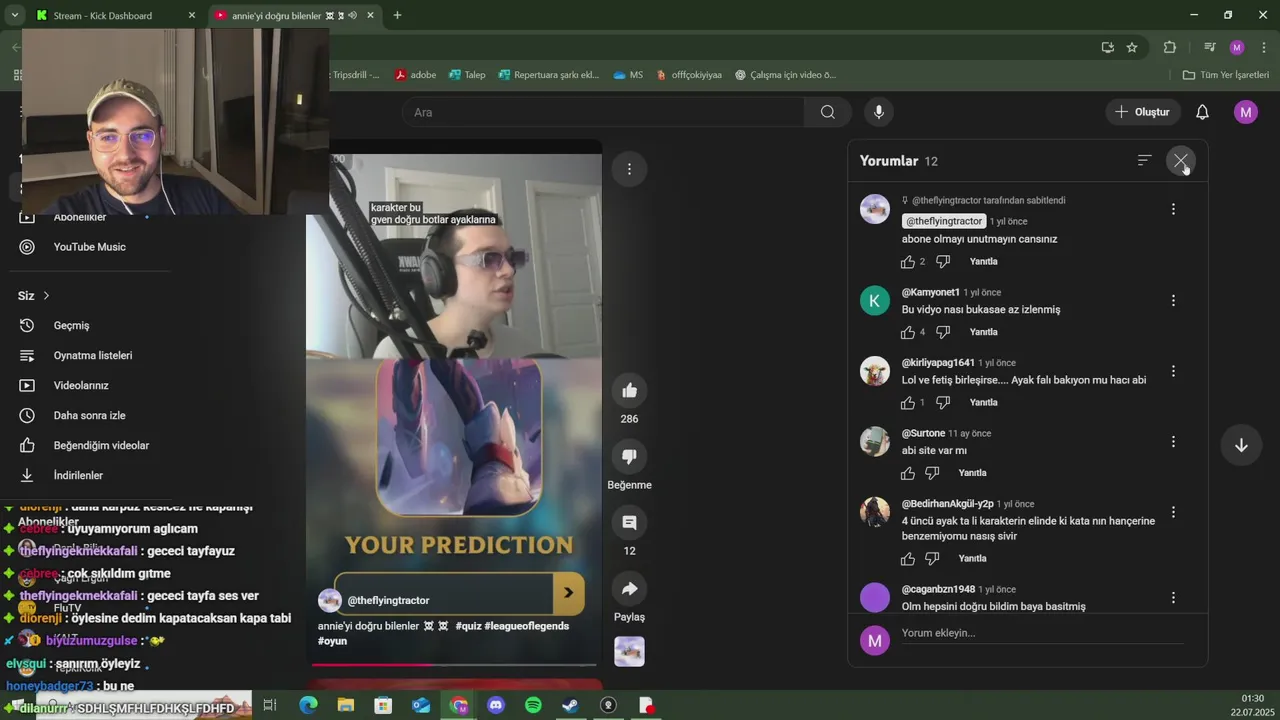Screen dimensions: 1280x720
Task: Open YouTube Music in sidebar
Action: 90,247
